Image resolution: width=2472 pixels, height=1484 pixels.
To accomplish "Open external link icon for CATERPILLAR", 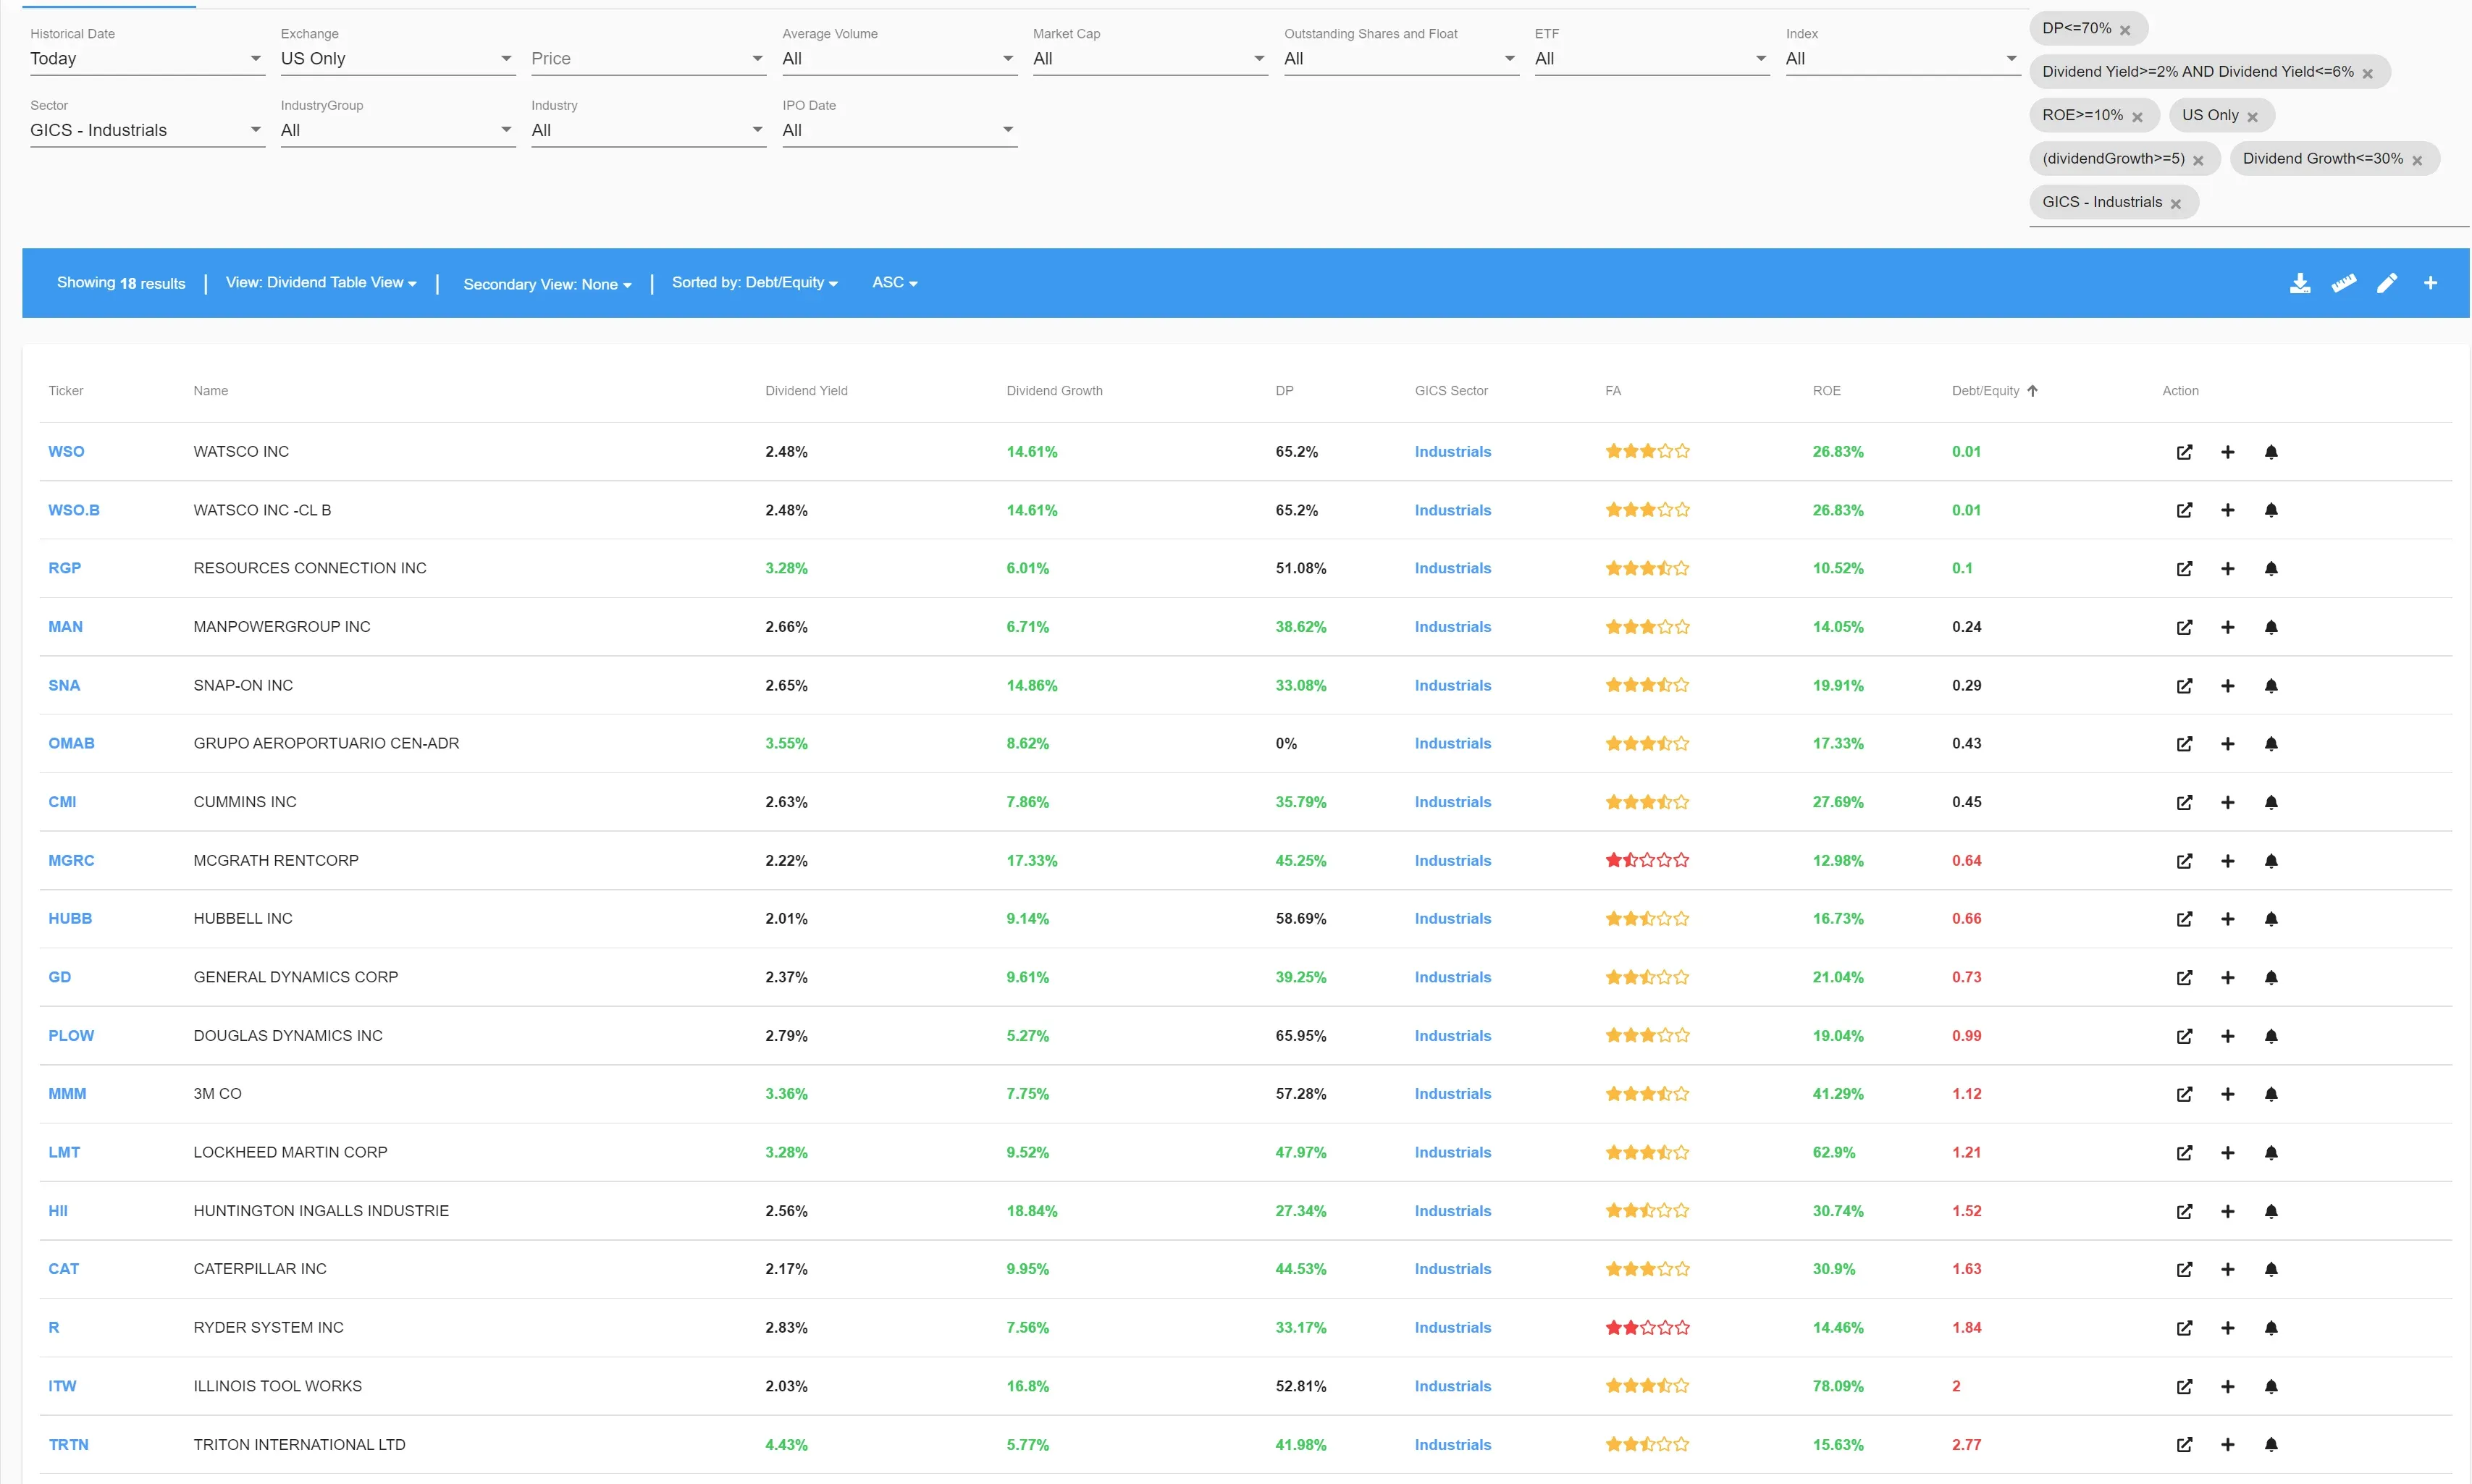I will click(x=2184, y=1269).
